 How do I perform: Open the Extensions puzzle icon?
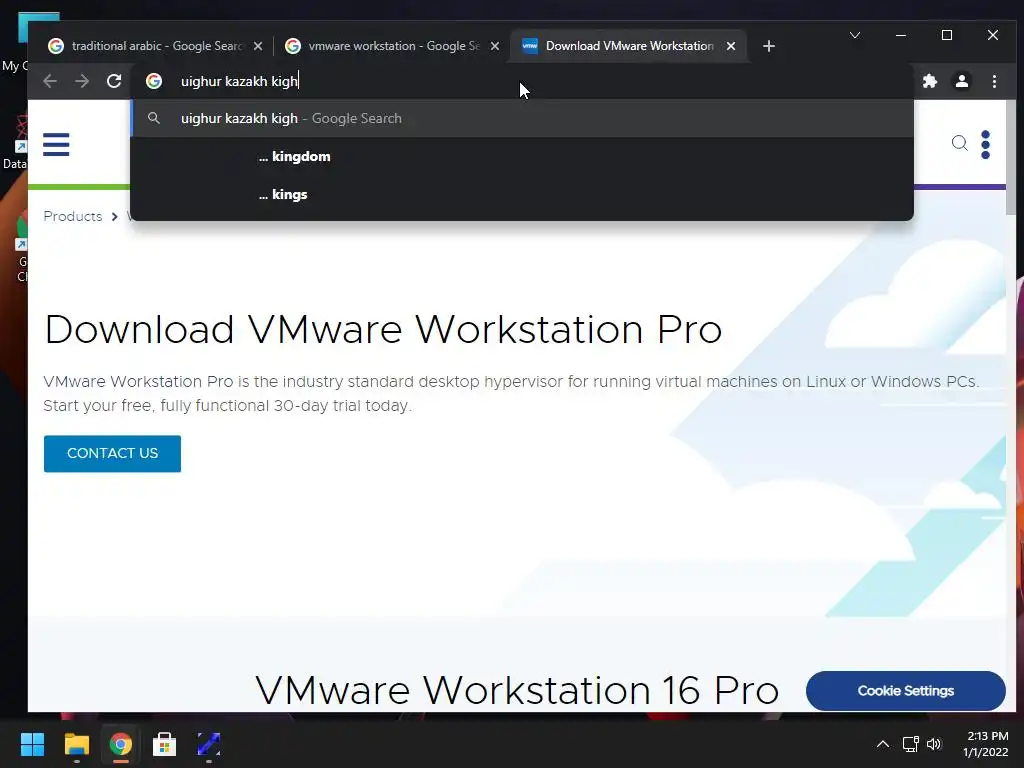(929, 81)
